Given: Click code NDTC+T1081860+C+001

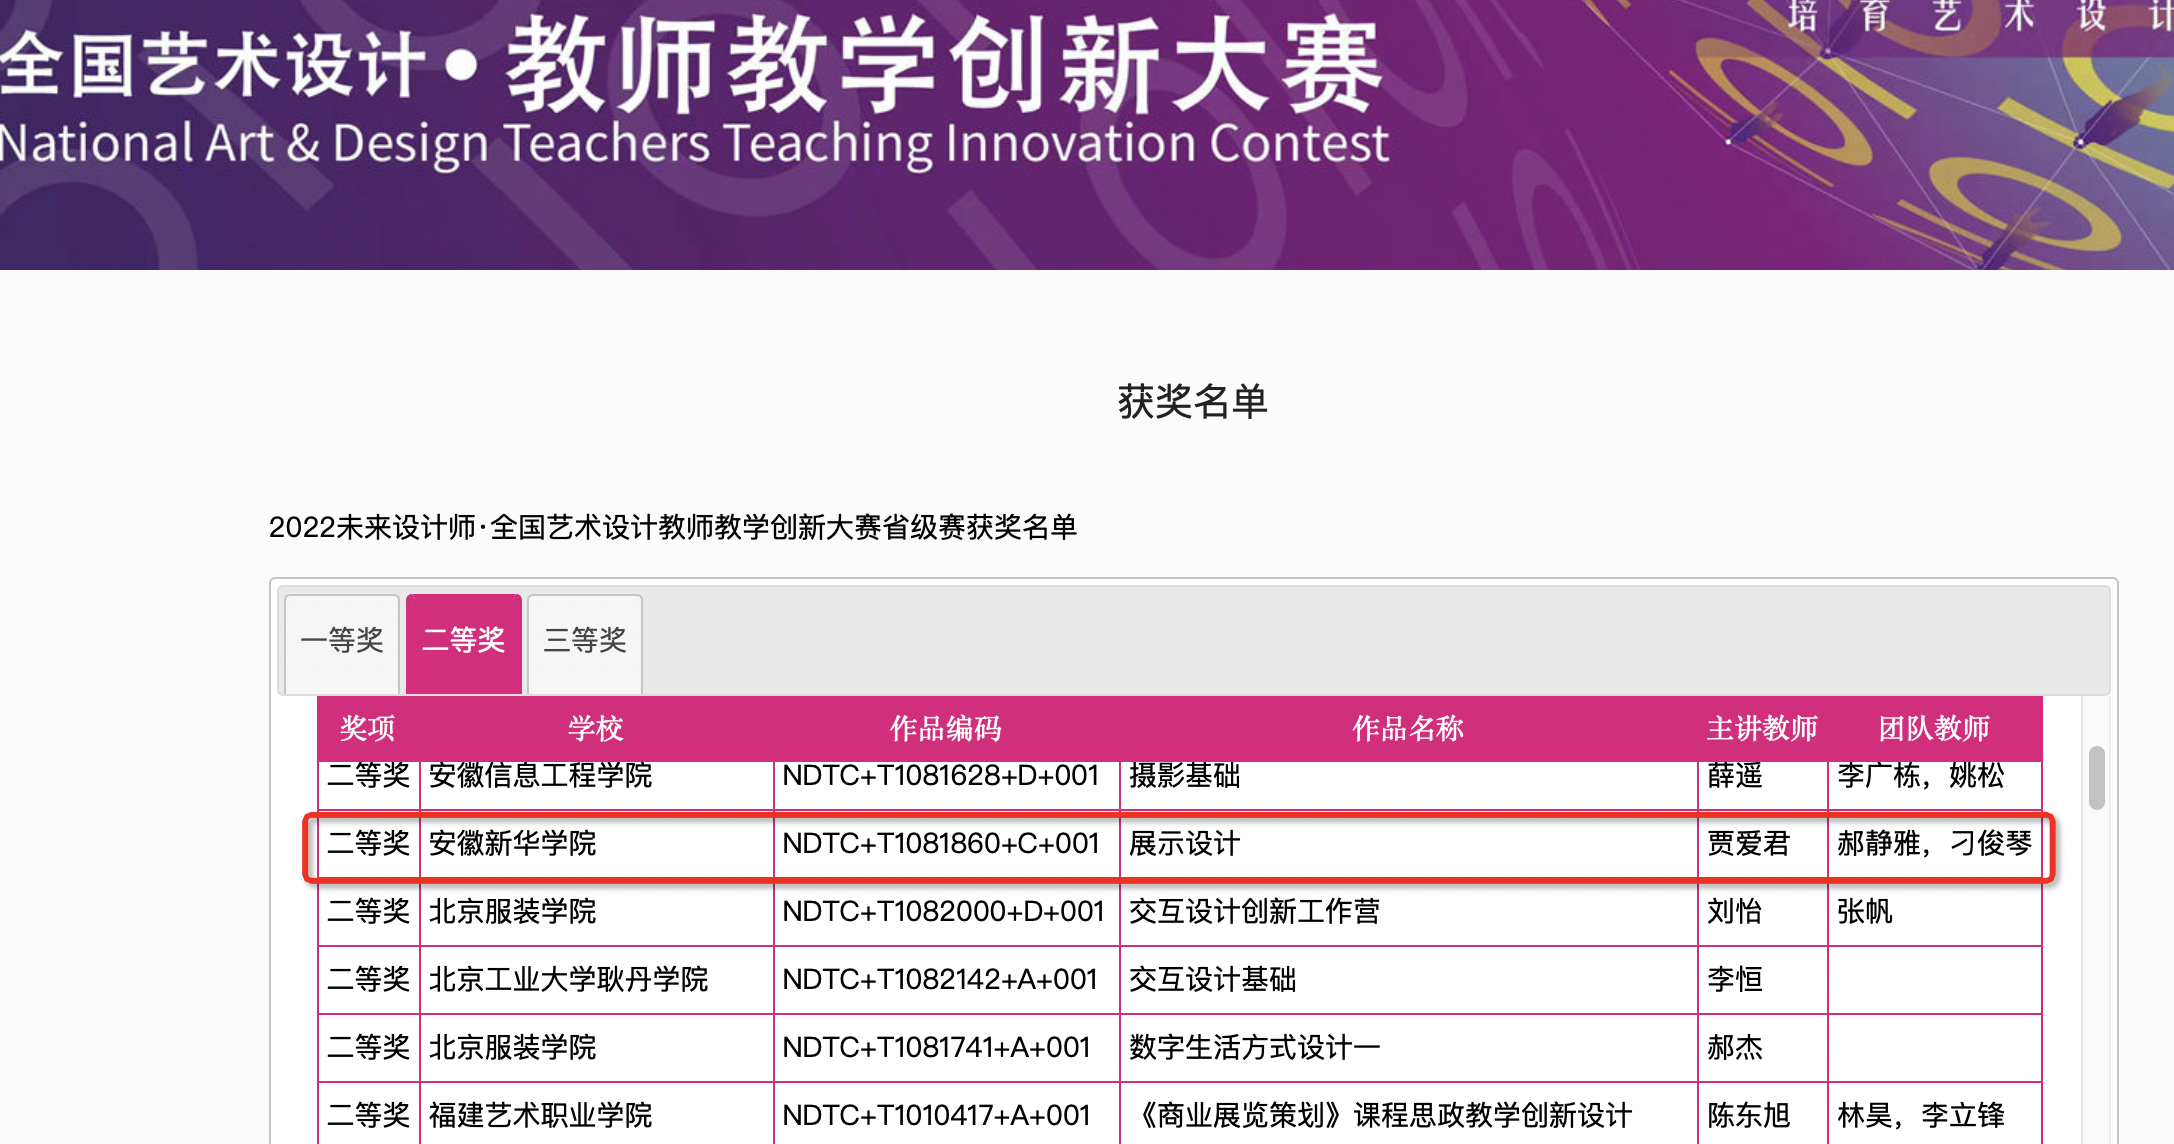Looking at the screenshot, I should (x=941, y=844).
